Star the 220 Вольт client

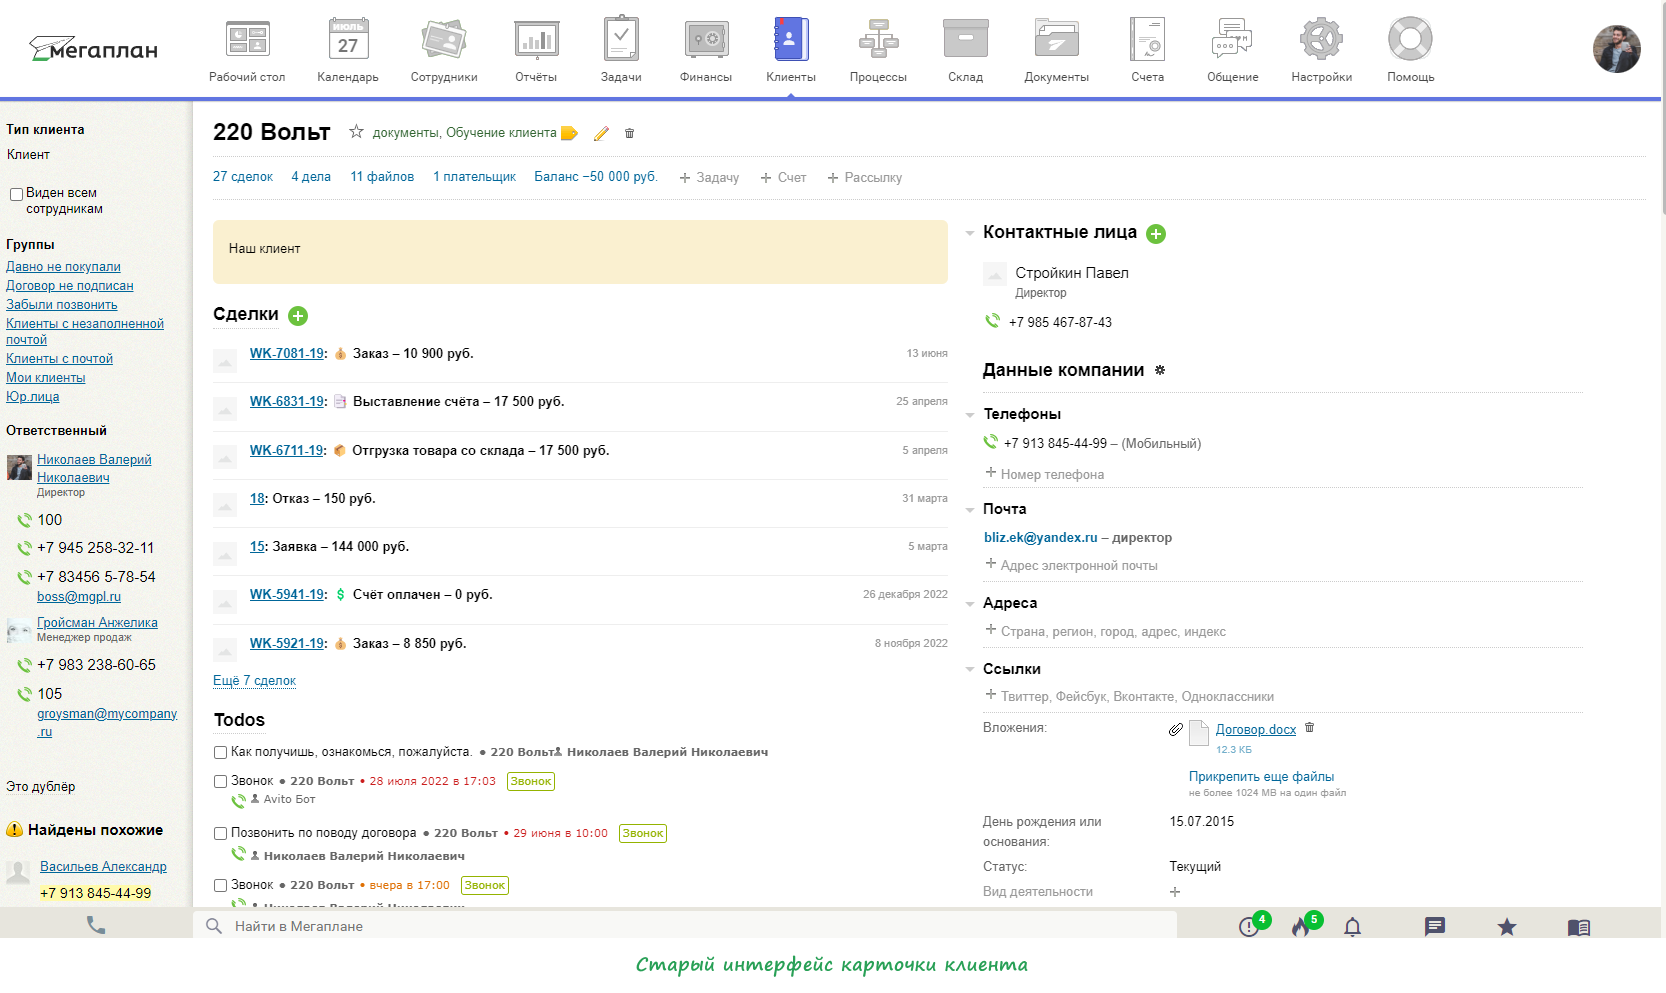point(356,132)
